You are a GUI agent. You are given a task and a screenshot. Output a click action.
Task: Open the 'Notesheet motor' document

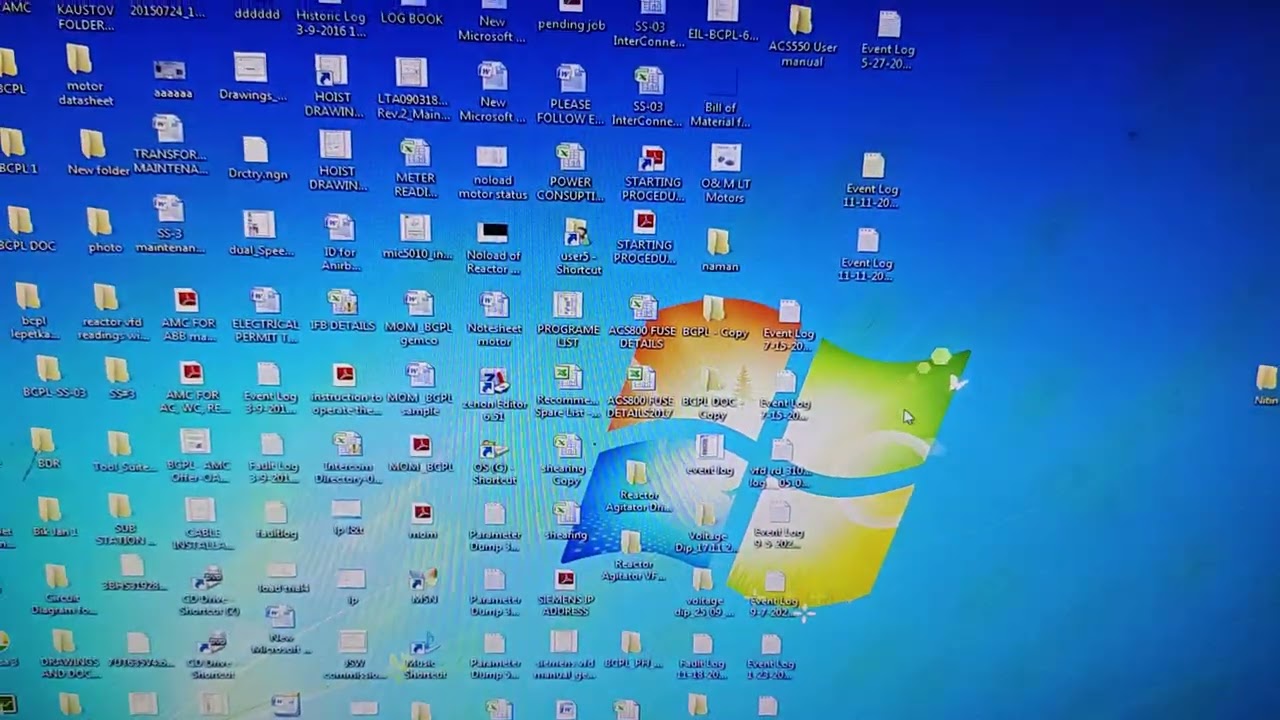(495, 320)
